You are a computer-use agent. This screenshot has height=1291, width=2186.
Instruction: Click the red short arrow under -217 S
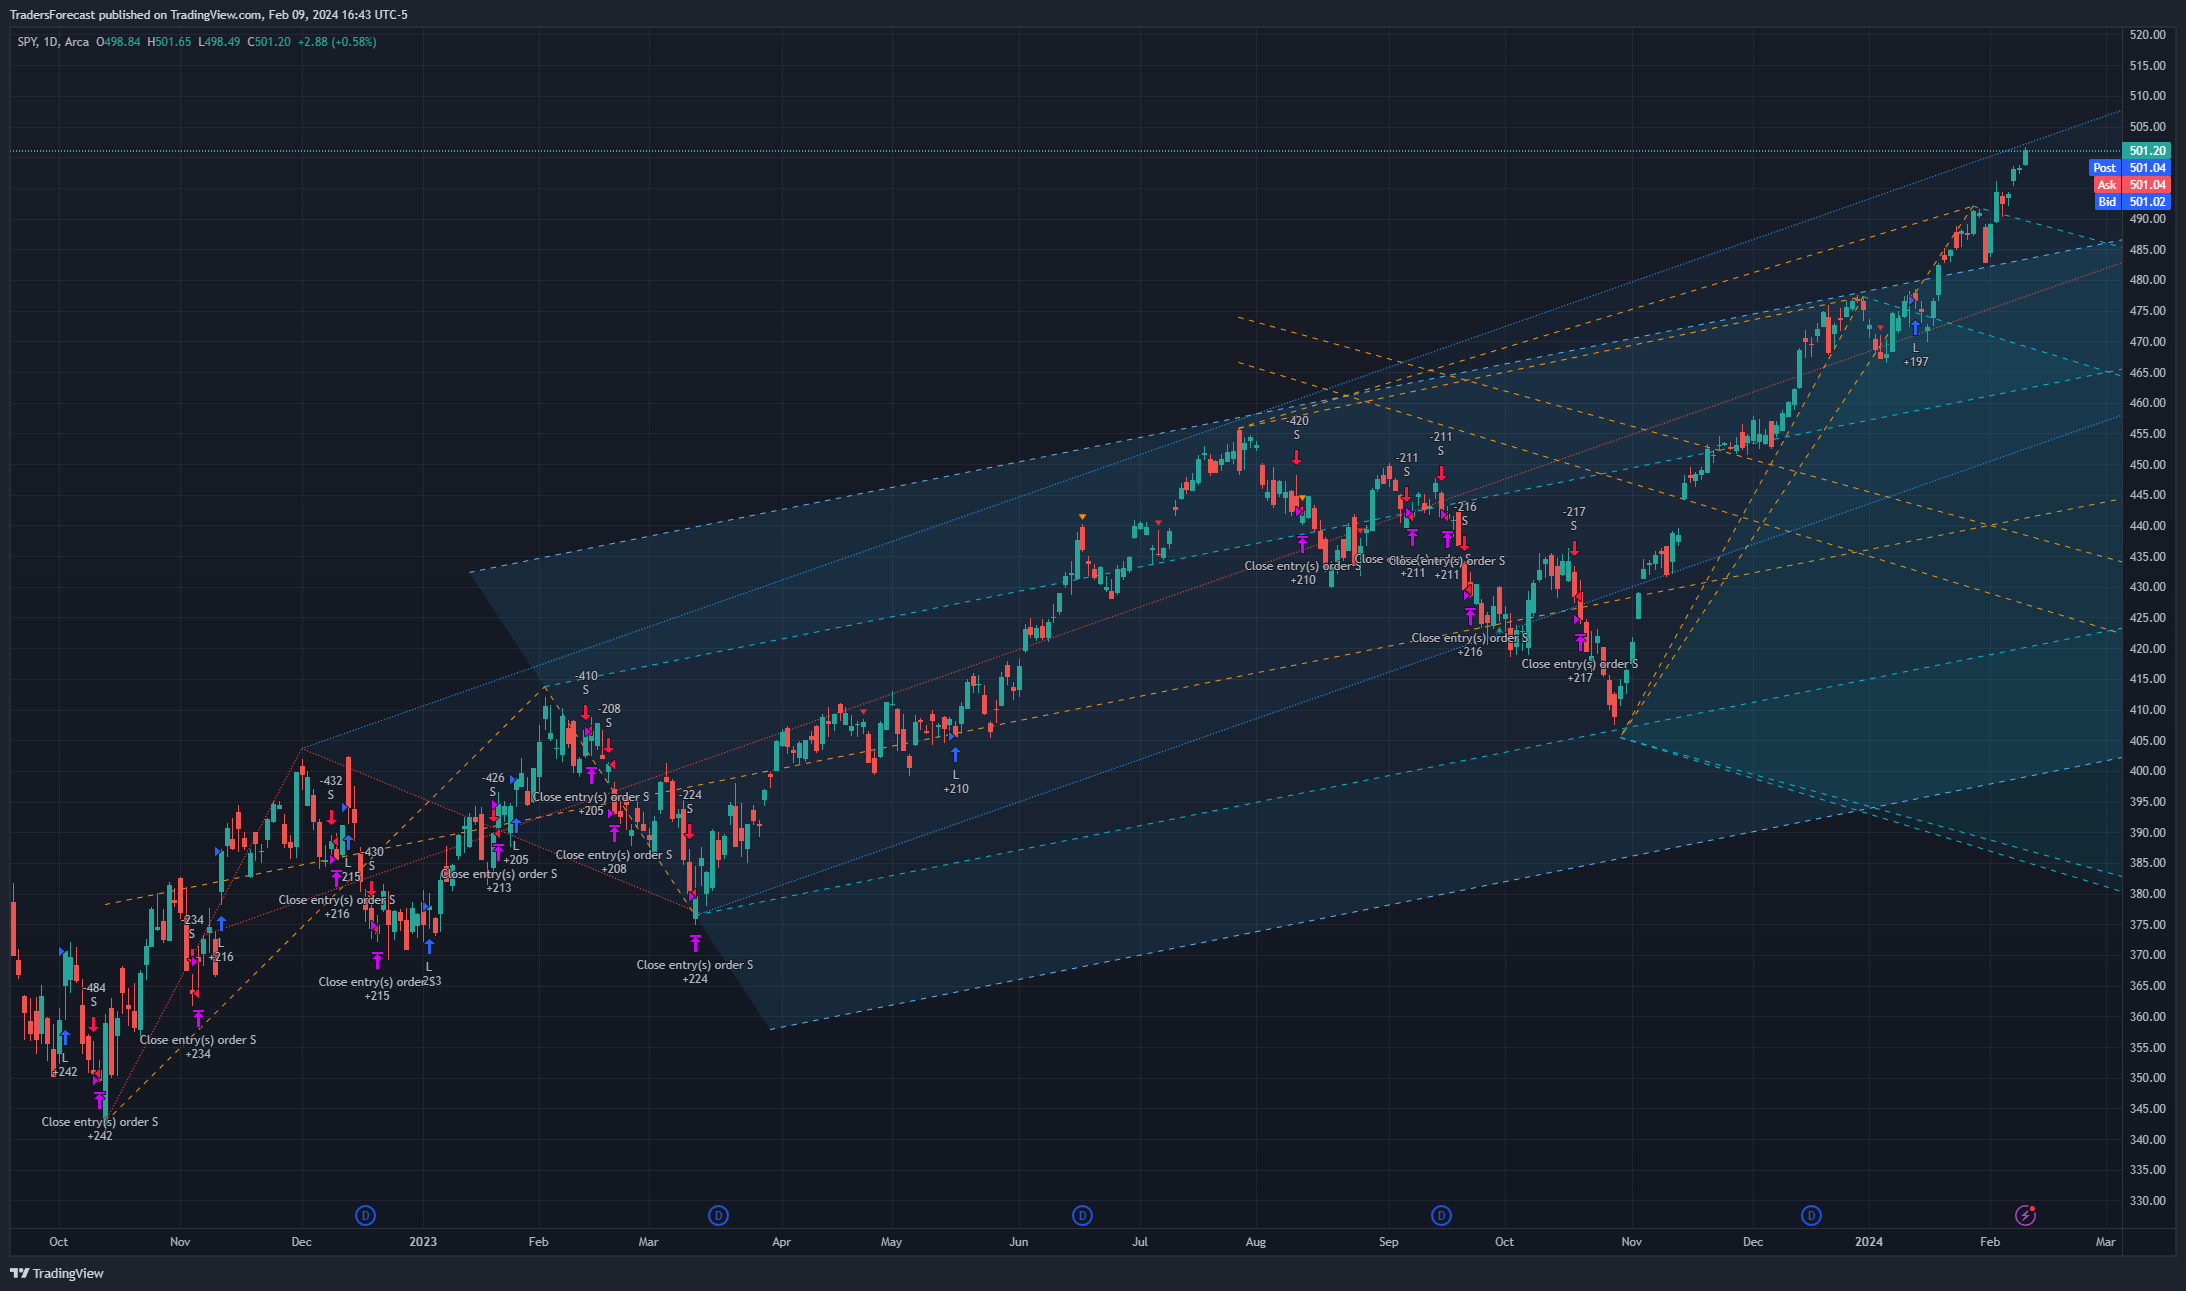(x=1574, y=549)
